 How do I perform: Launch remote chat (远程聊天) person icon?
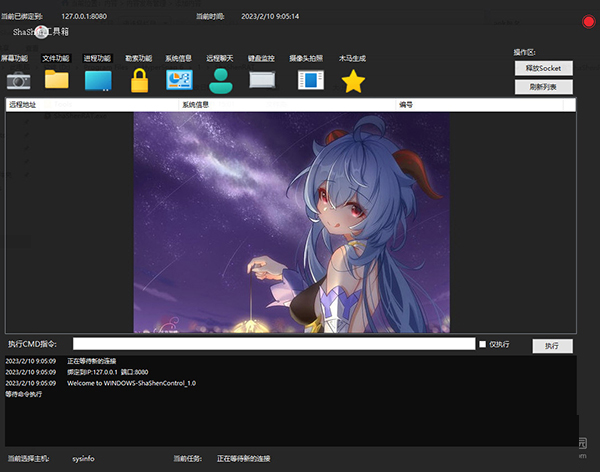(x=221, y=81)
